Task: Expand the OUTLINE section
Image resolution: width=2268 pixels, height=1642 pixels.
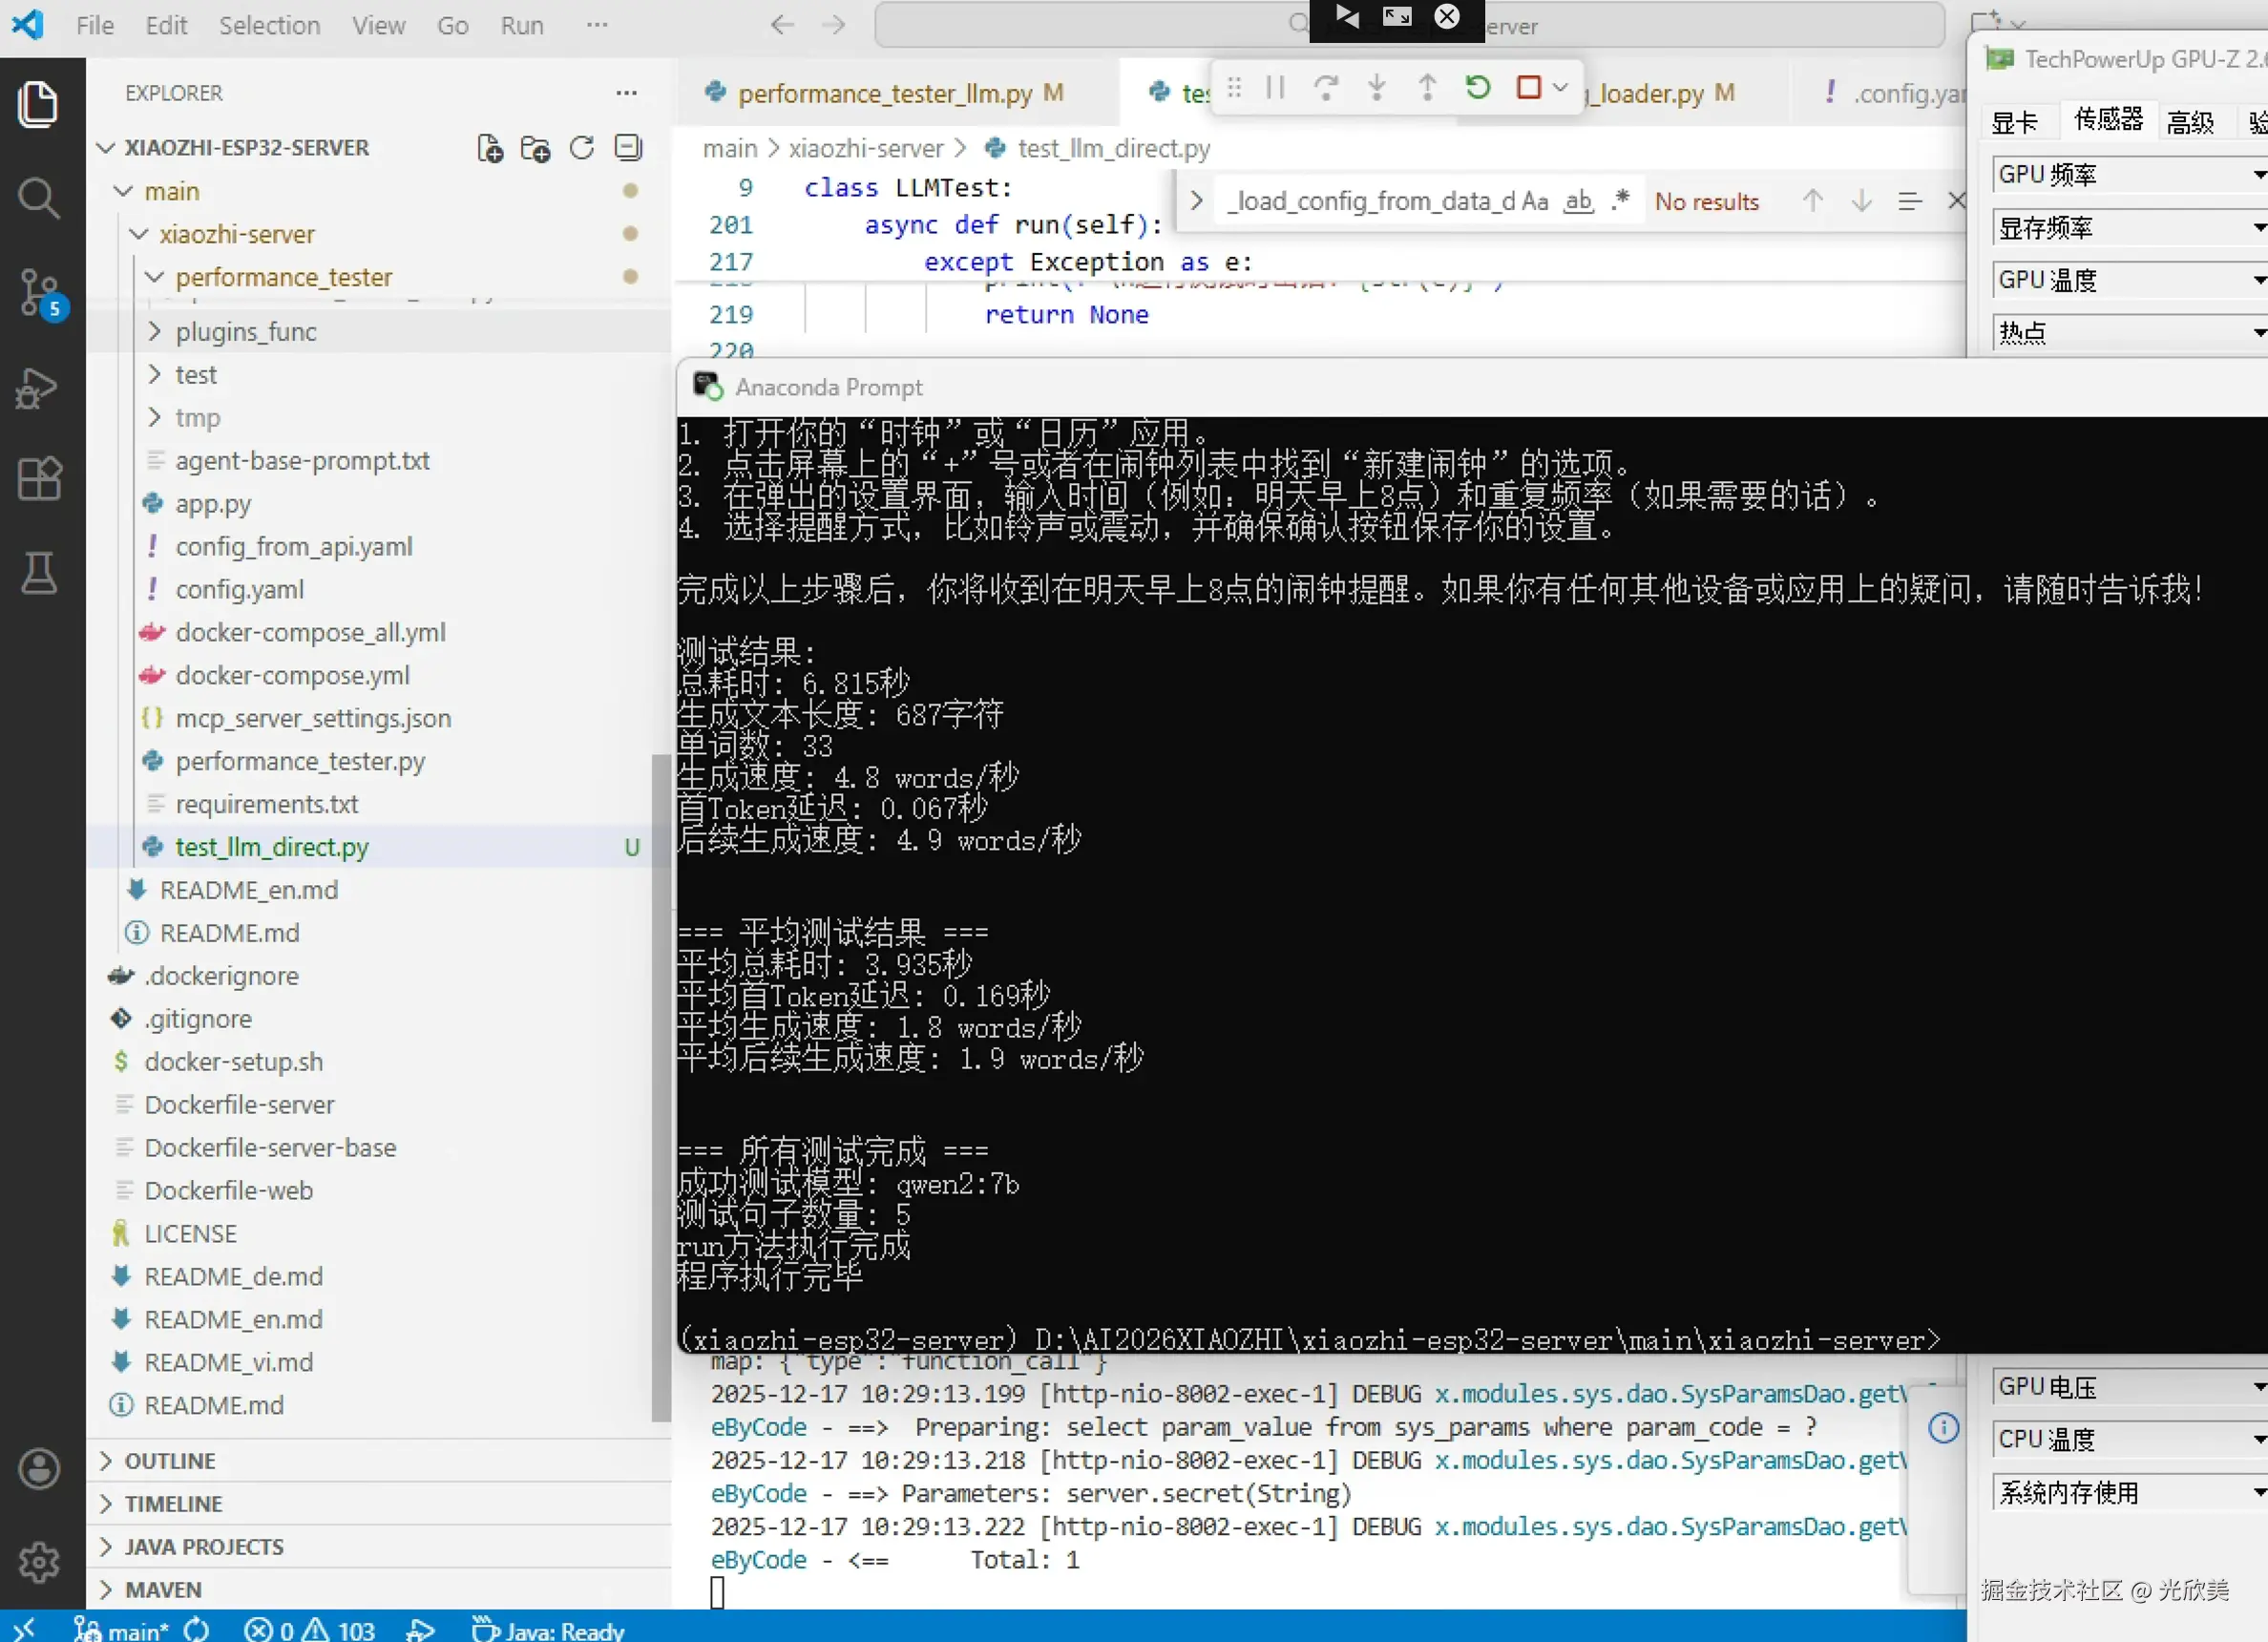Action: pyautogui.click(x=169, y=1461)
